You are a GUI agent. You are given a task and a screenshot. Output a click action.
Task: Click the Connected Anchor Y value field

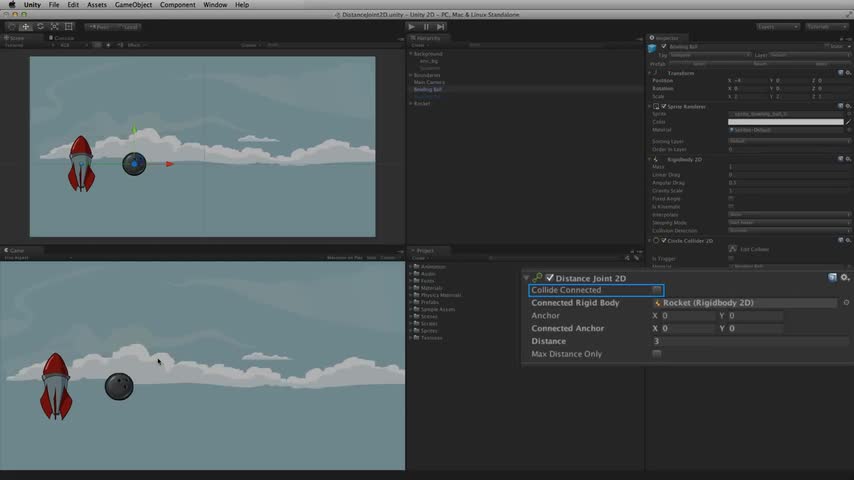point(755,328)
